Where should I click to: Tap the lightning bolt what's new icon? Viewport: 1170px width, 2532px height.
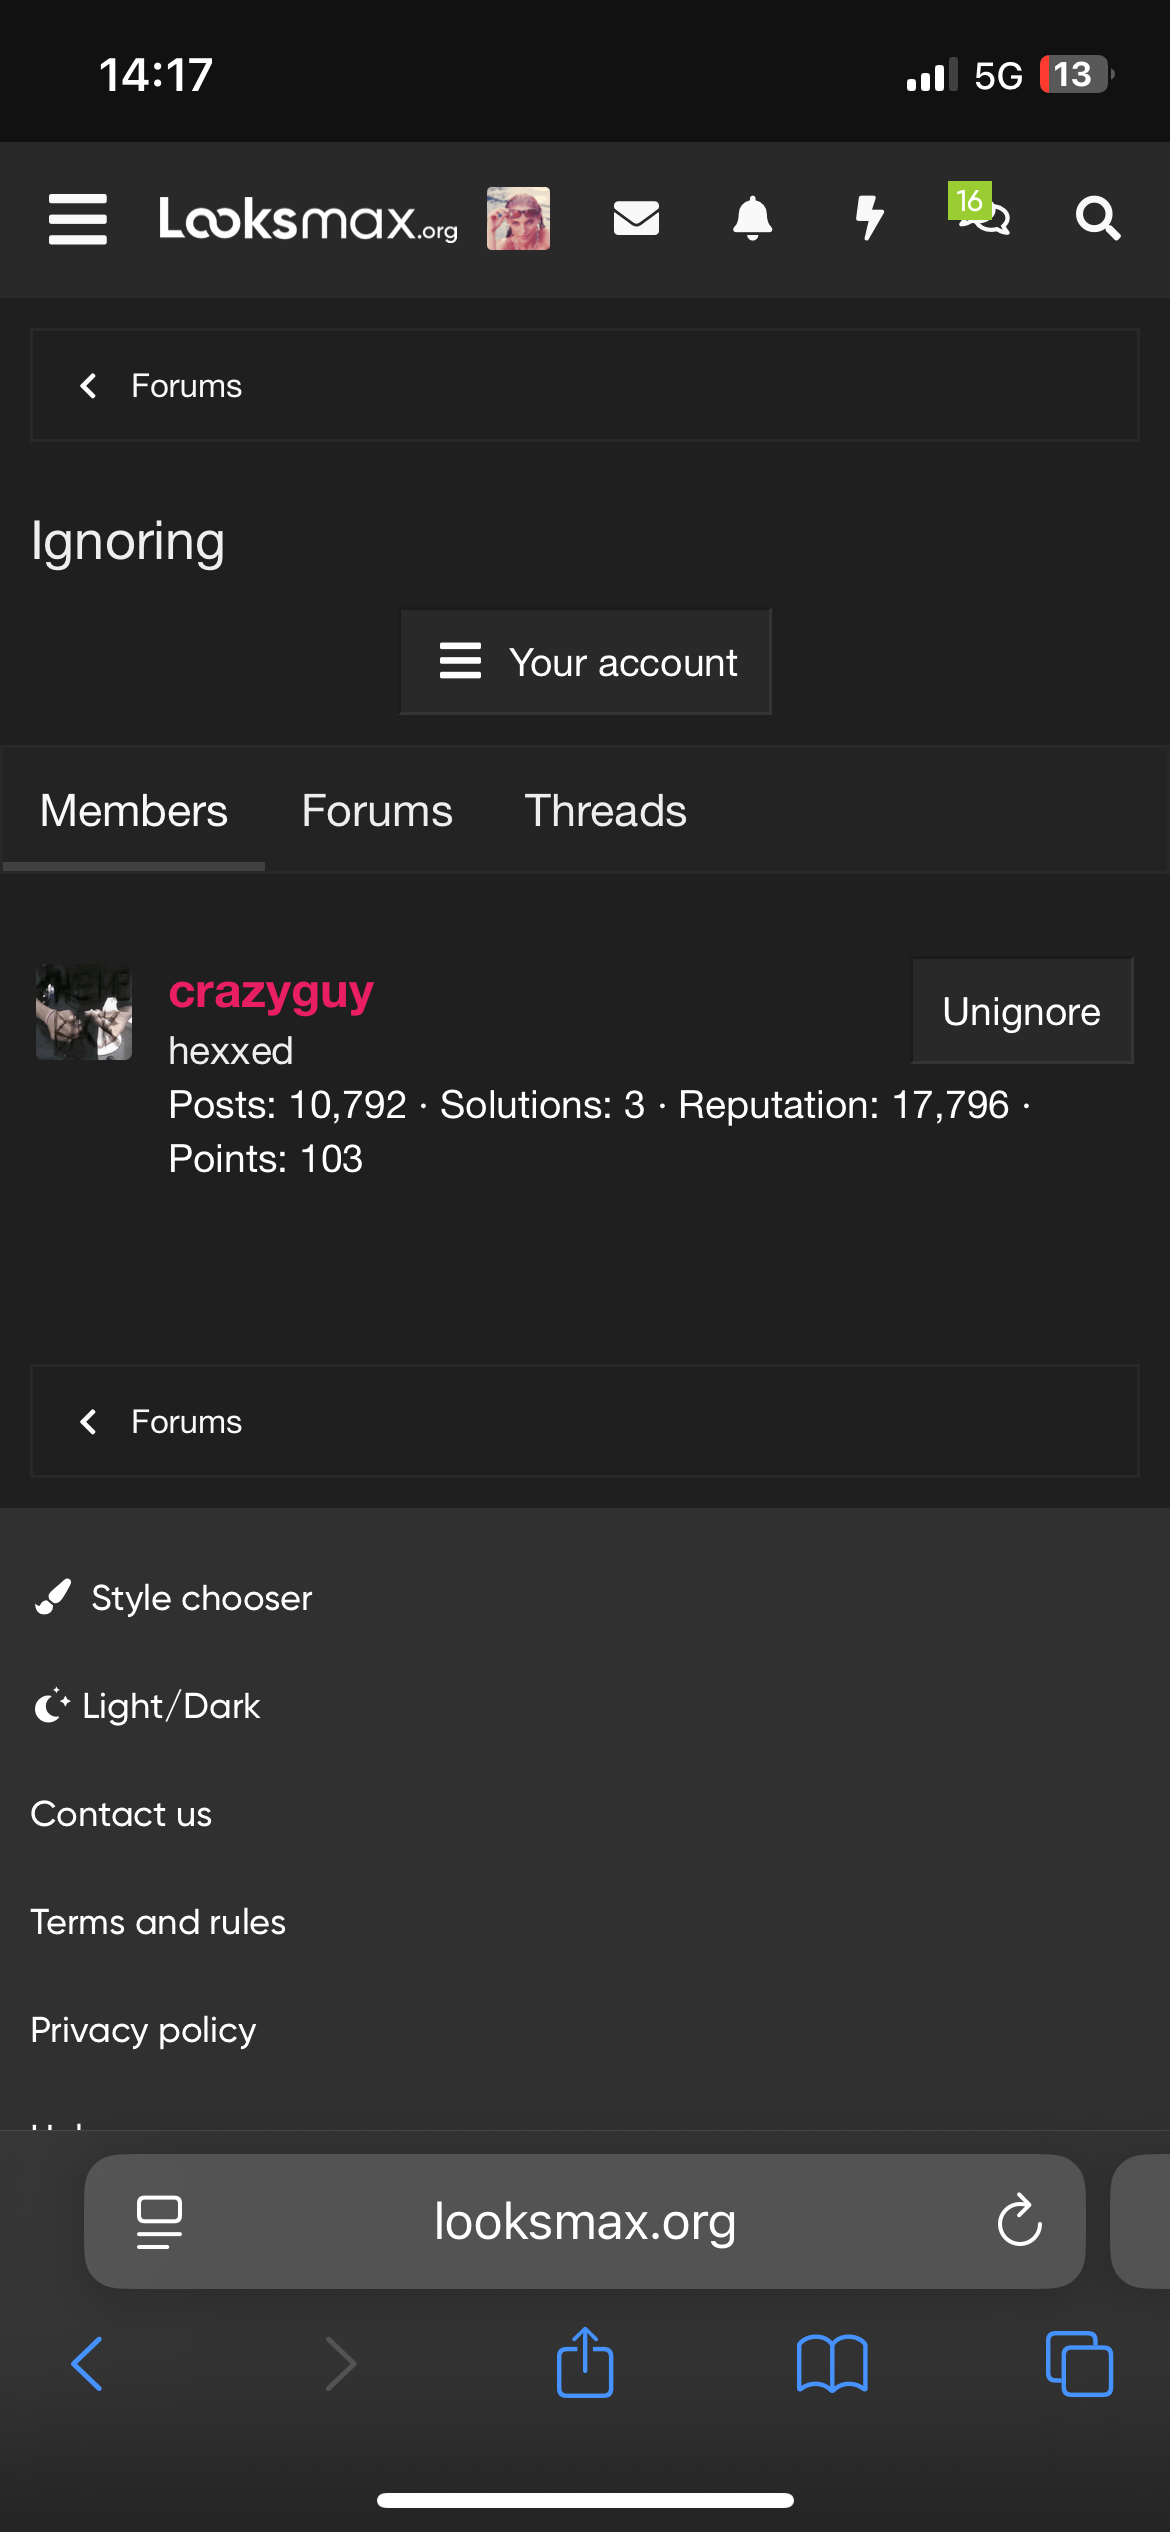(869, 218)
